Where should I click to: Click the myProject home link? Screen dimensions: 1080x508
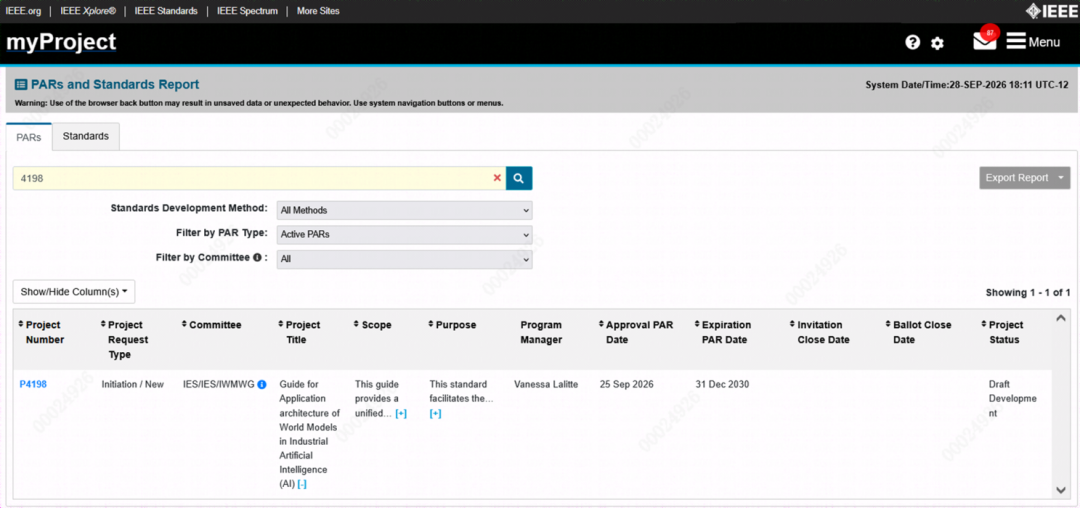pos(61,43)
